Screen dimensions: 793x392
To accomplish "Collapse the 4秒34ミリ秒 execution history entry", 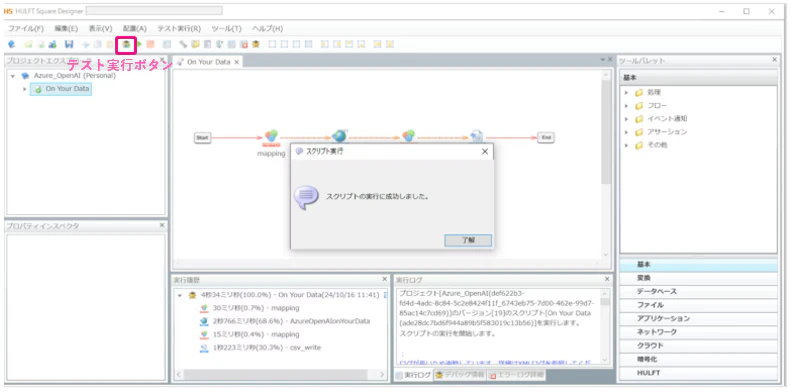I will (x=180, y=295).
